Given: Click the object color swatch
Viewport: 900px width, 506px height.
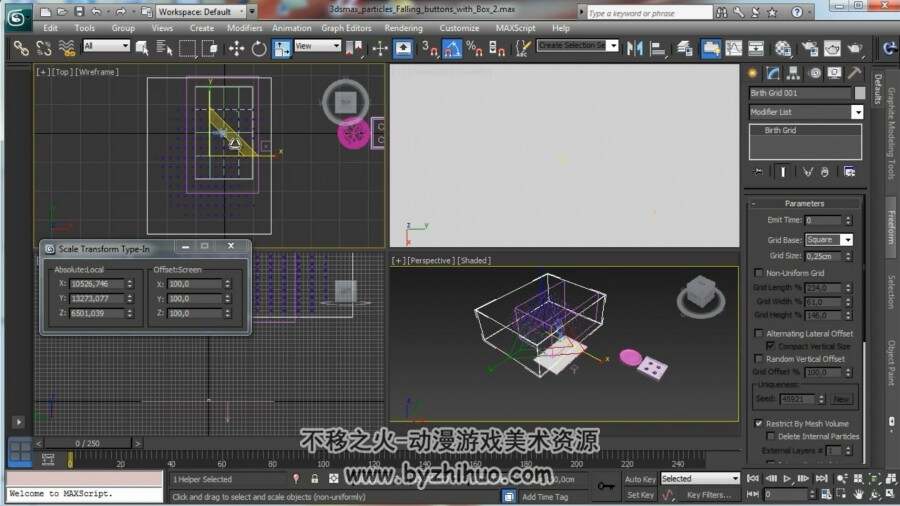Looking at the screenshot, I should tap(859, 93).
